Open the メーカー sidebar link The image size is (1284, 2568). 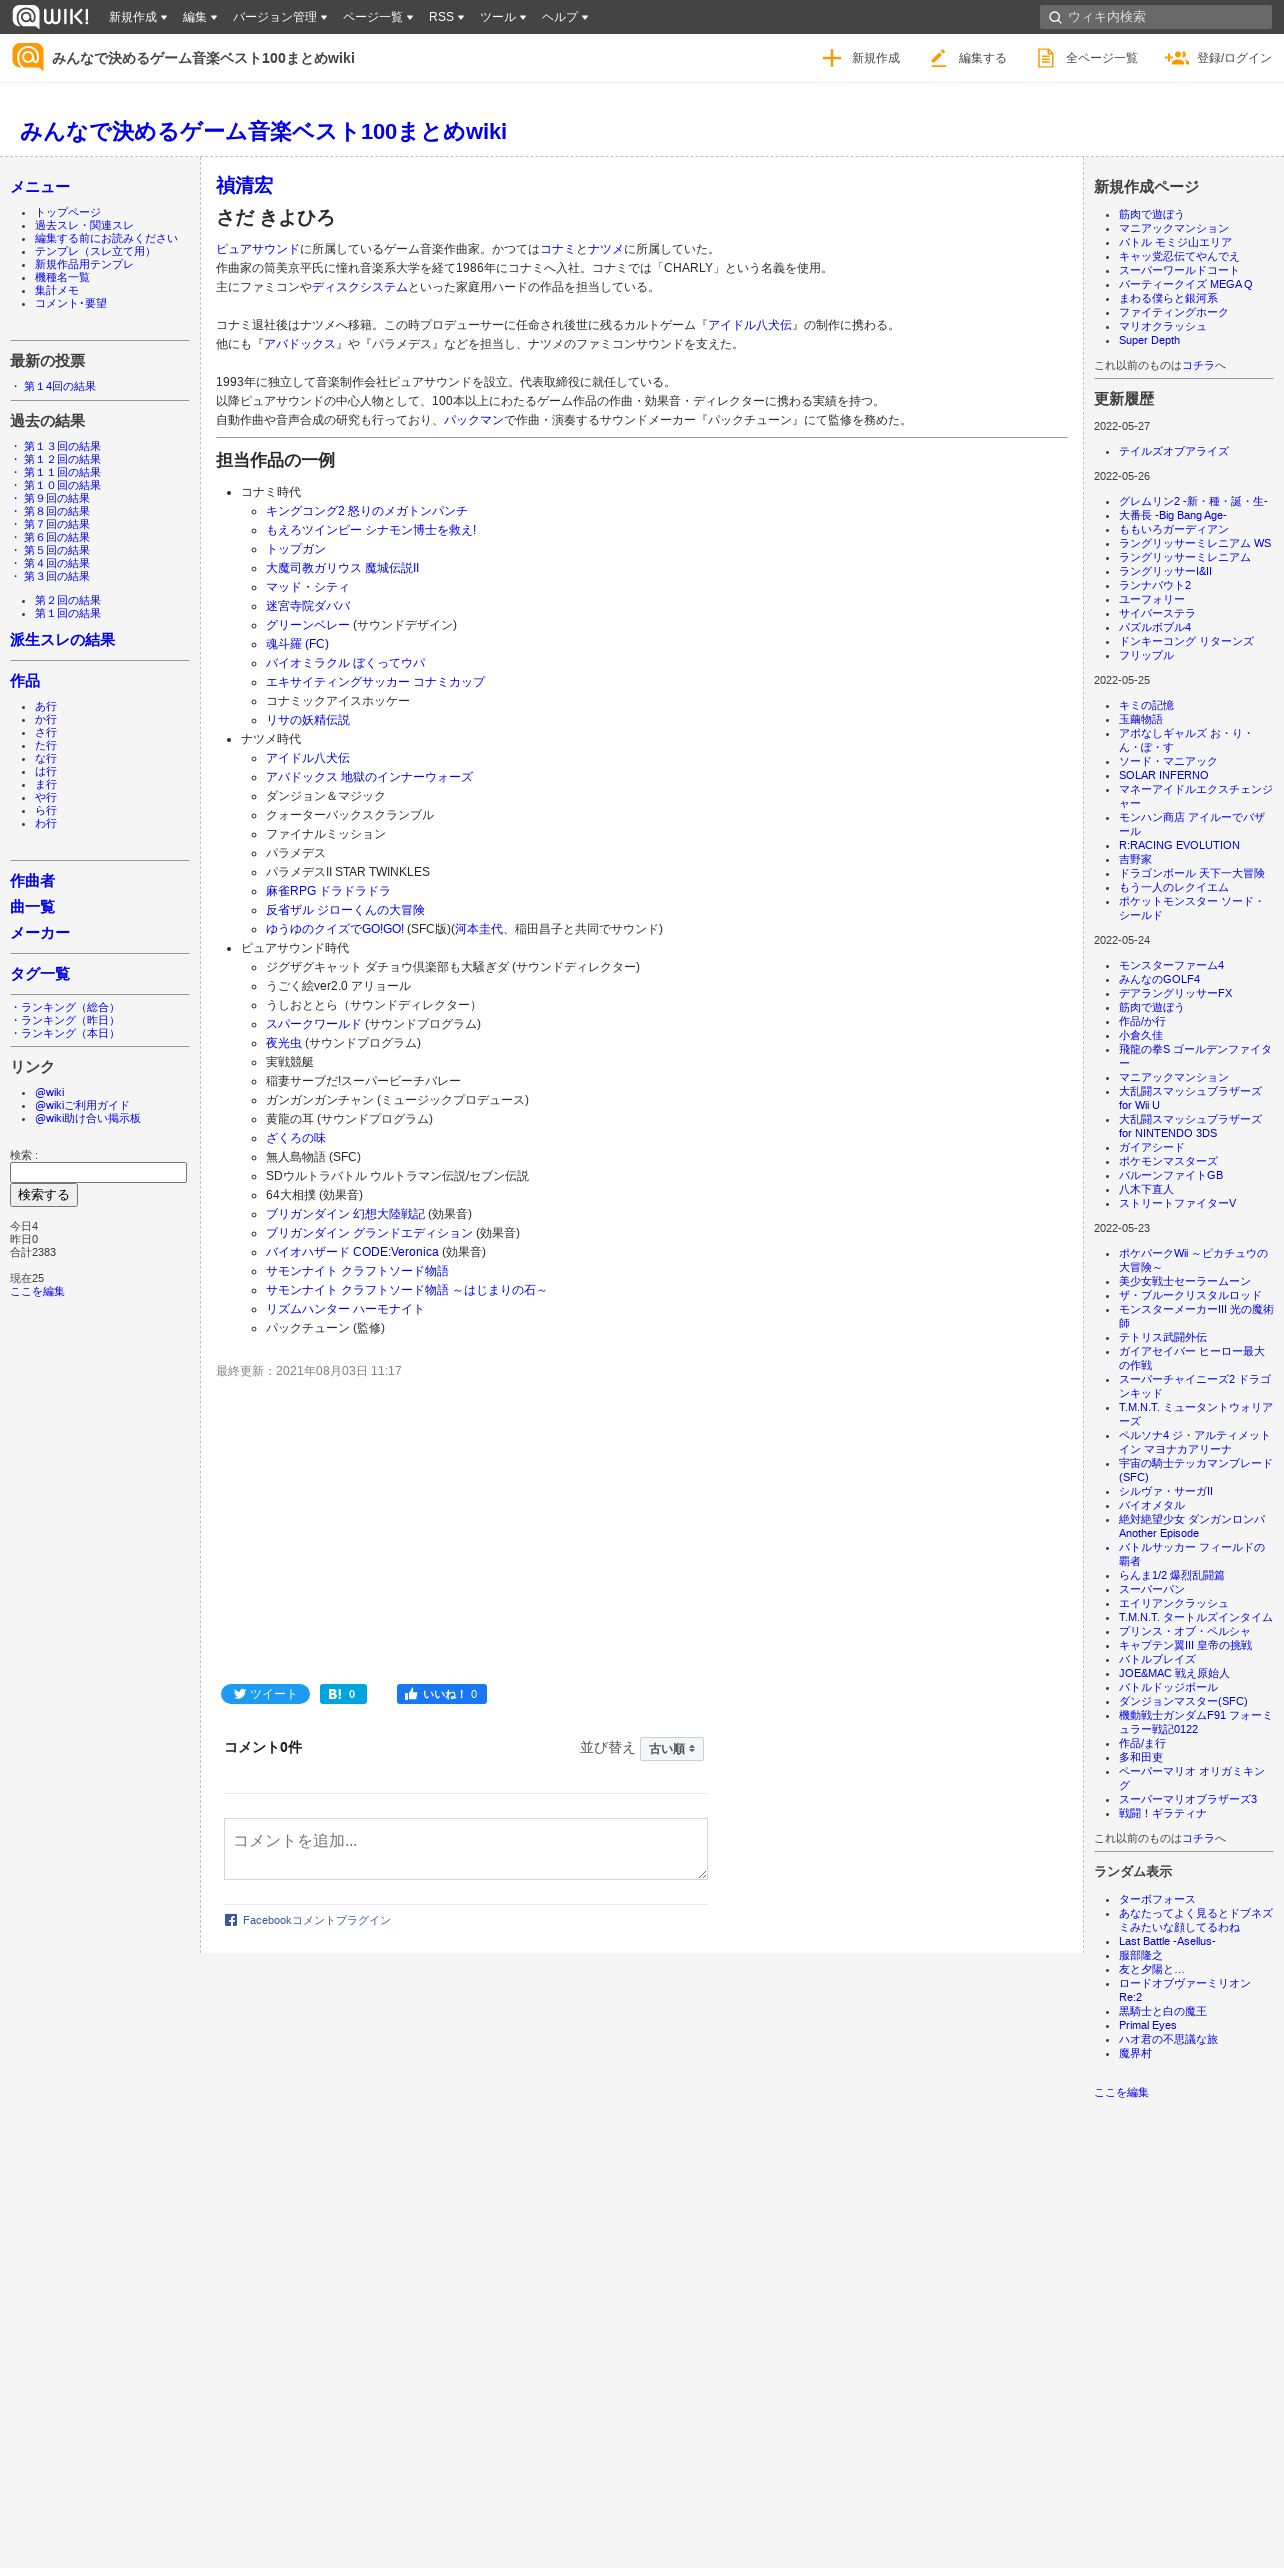coord(40,933)
